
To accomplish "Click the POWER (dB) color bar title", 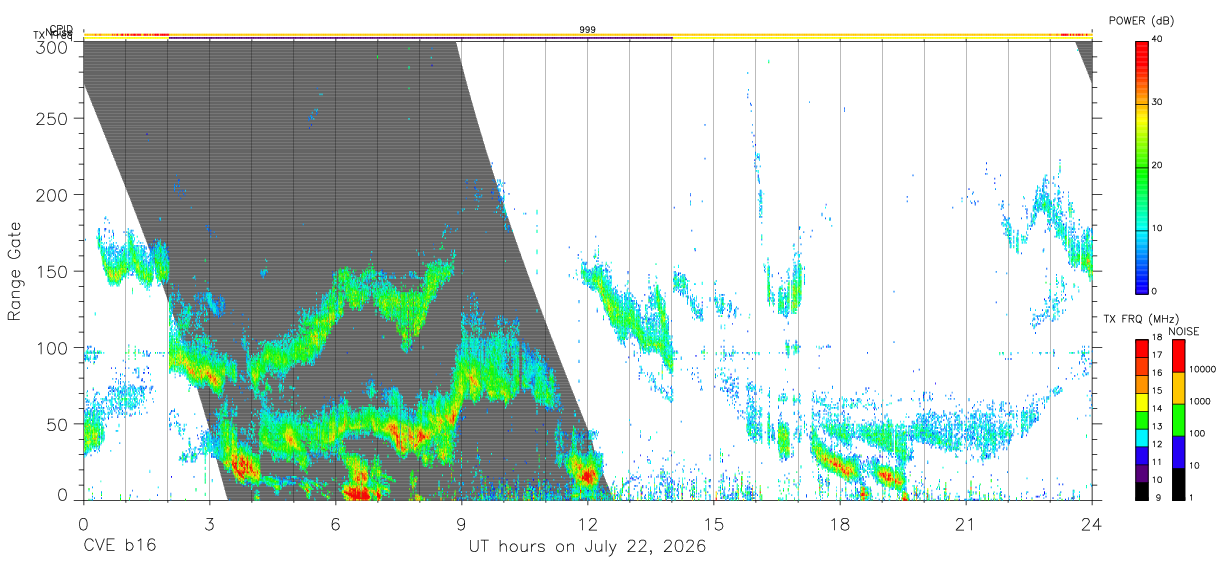I will coord(1141,21).
